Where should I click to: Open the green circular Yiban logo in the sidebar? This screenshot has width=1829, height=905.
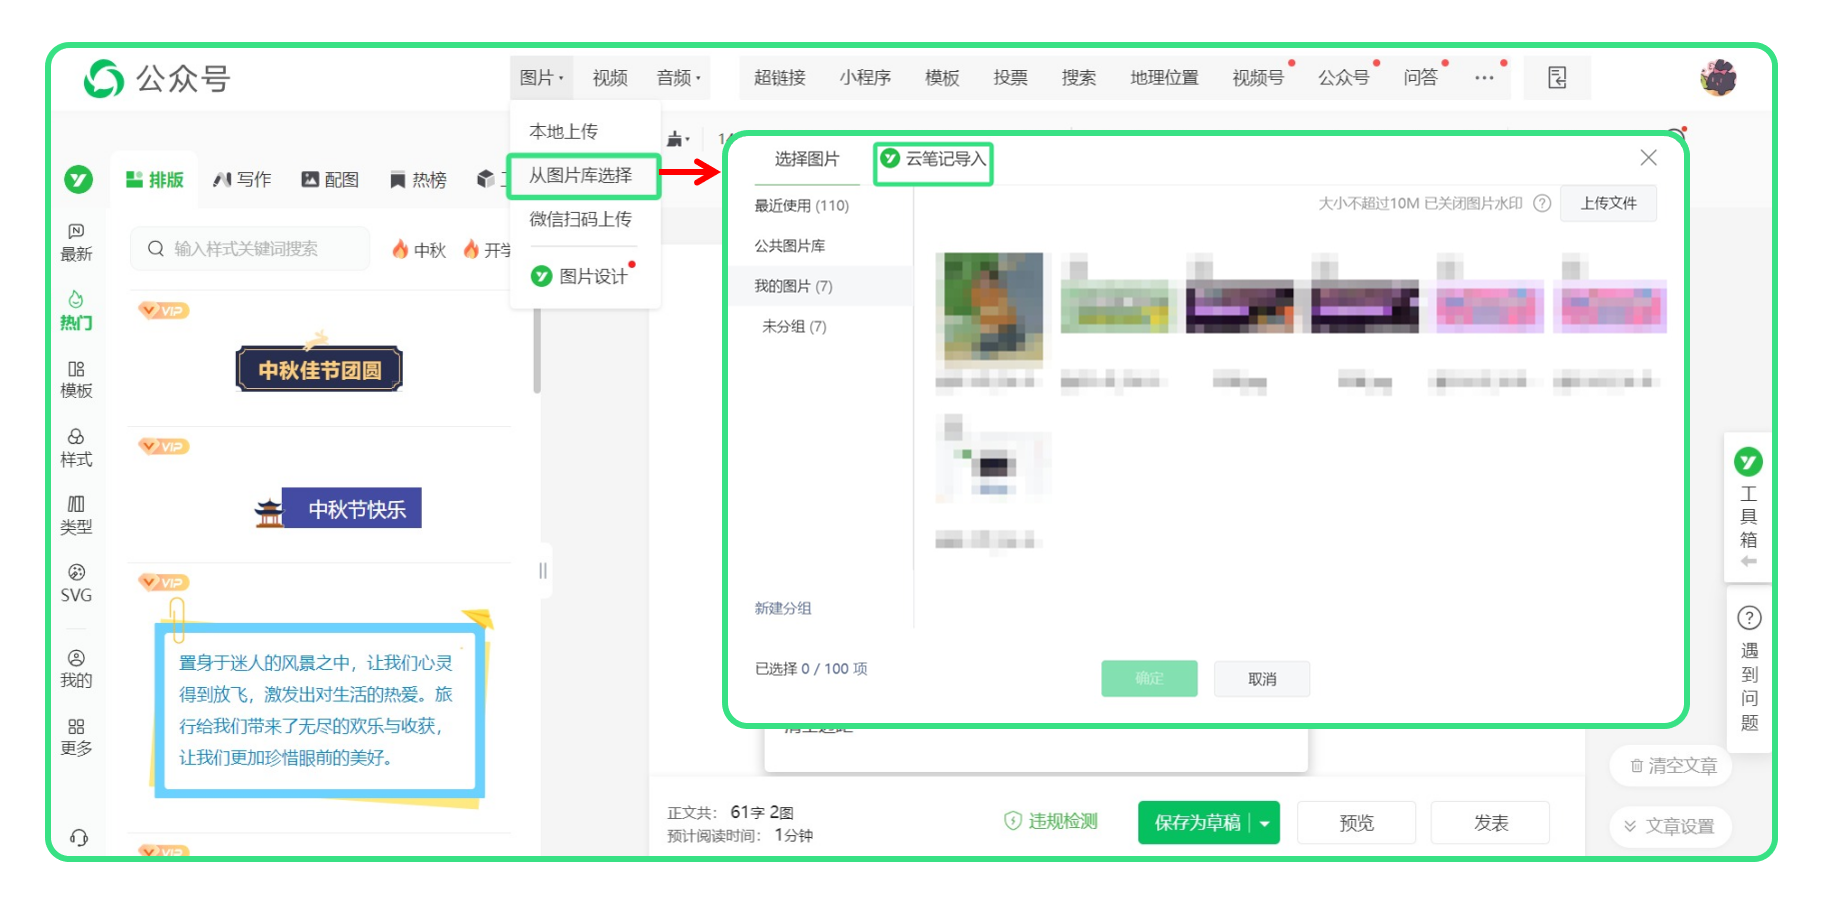coord(78,179)
